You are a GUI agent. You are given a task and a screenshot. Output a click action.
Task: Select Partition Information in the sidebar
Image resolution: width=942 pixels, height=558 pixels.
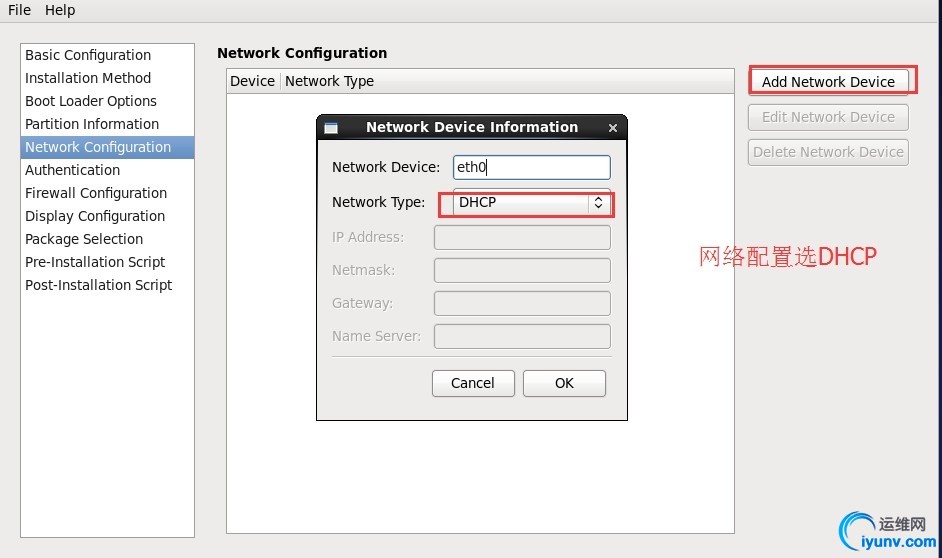92,124
